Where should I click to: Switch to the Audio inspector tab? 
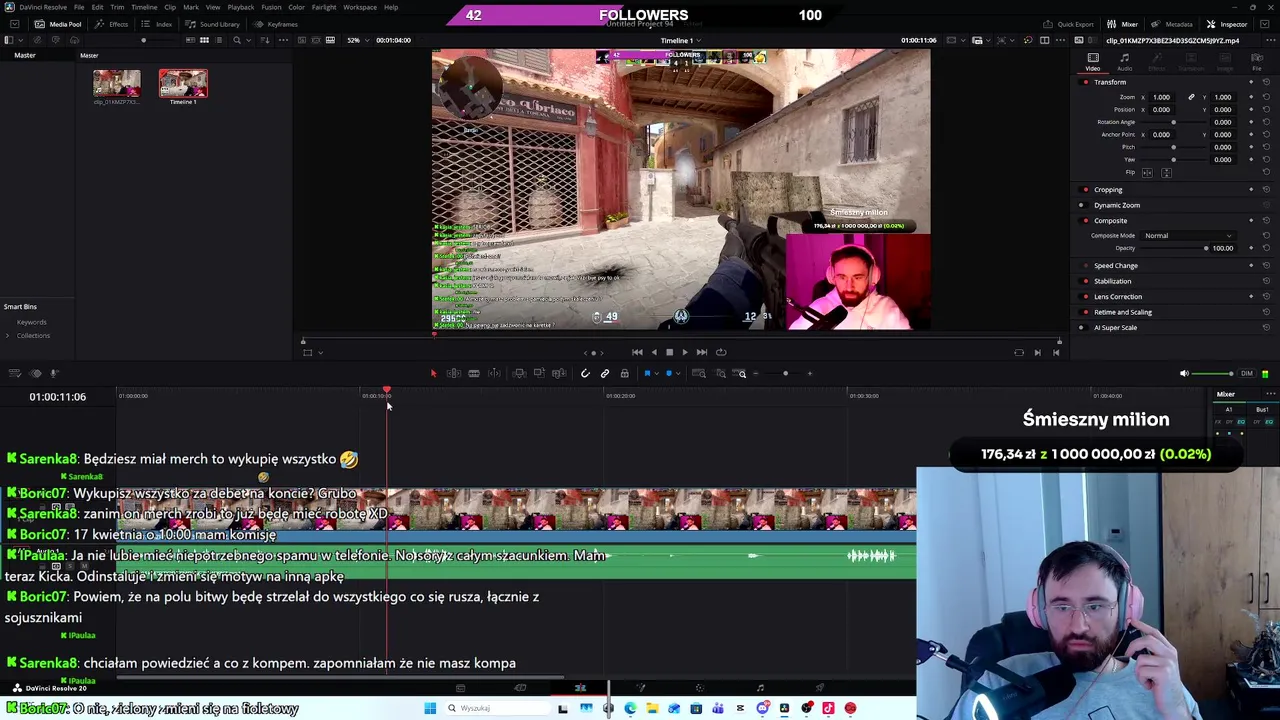tap(1125, 62)
